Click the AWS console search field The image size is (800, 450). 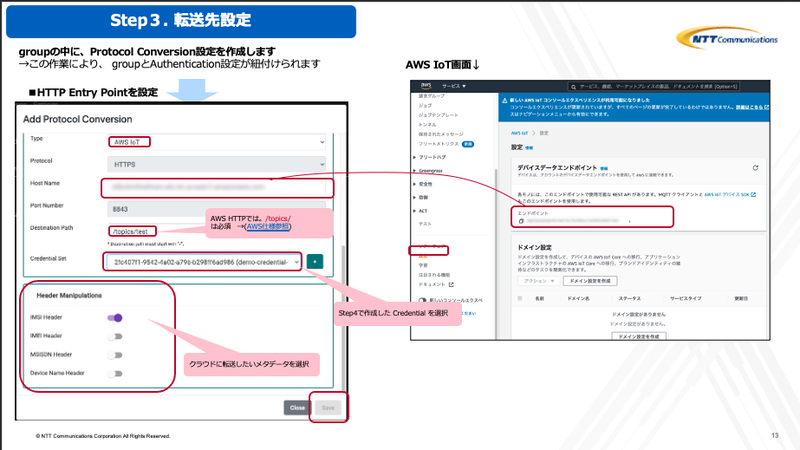(x=654, y=87)
